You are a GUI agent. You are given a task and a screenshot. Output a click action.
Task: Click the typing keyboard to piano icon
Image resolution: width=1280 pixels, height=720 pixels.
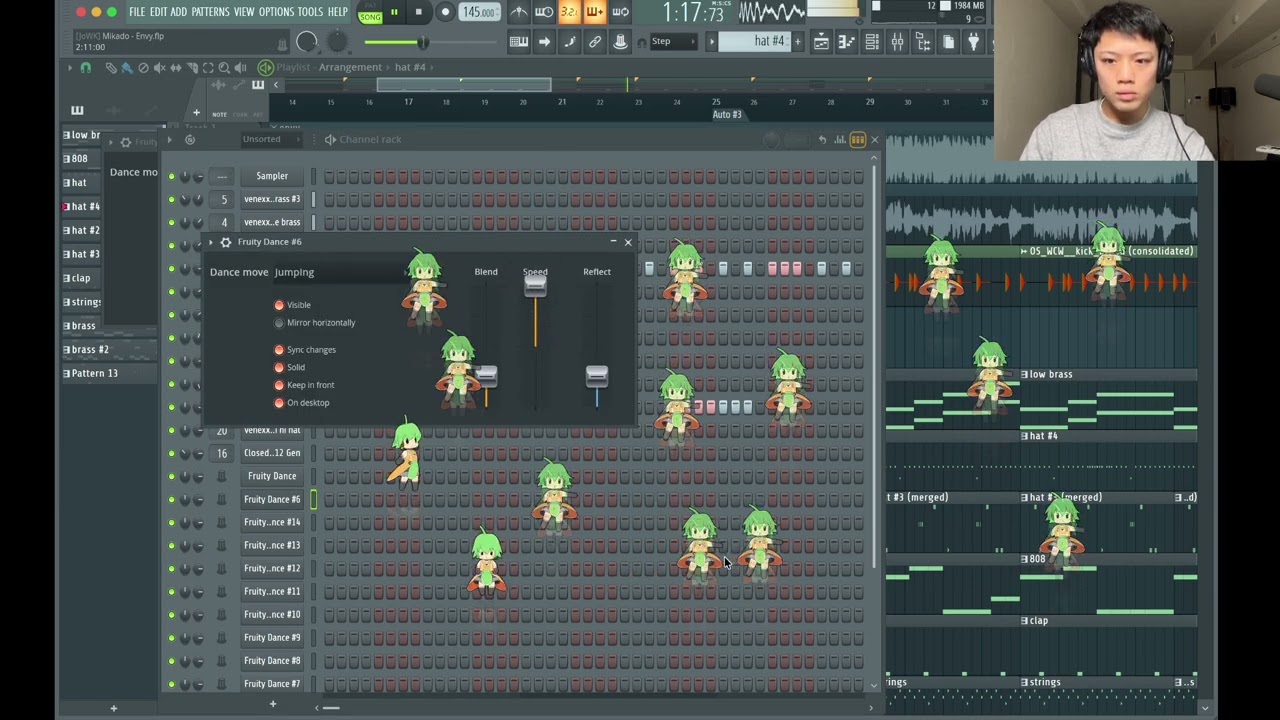click(x=519, y=42)
